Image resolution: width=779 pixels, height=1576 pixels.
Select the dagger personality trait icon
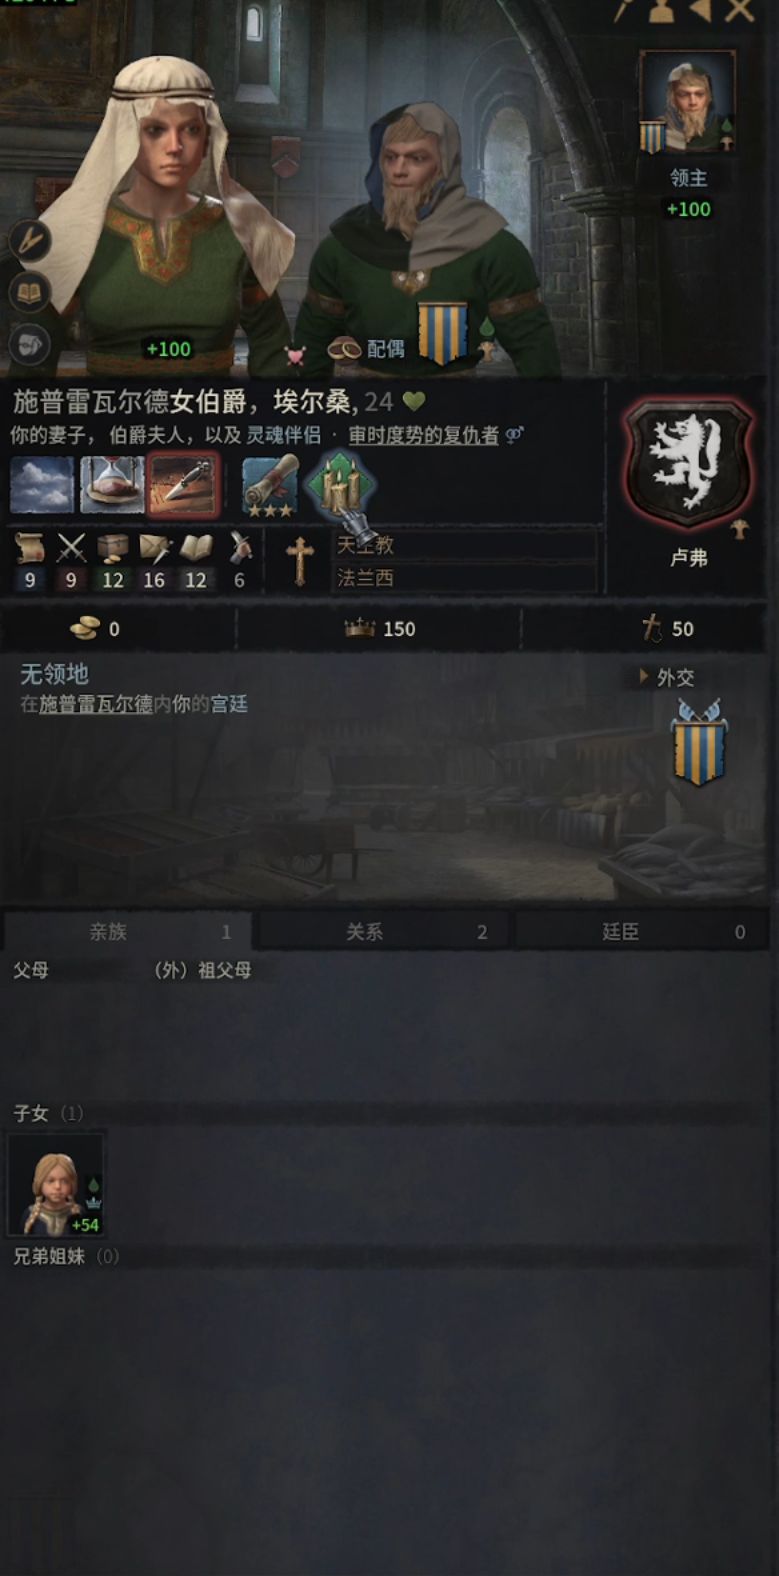click(x=182, y=485)
